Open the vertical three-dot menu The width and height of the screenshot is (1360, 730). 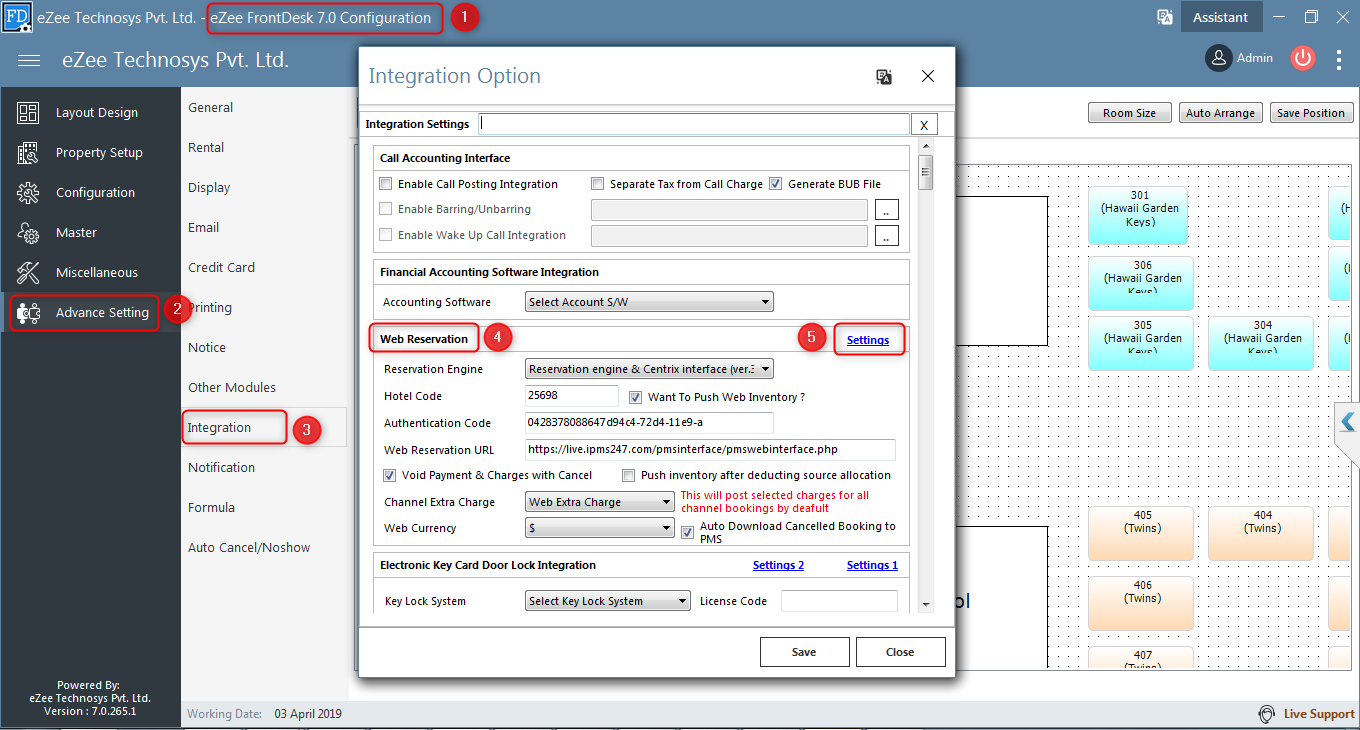1339,60
